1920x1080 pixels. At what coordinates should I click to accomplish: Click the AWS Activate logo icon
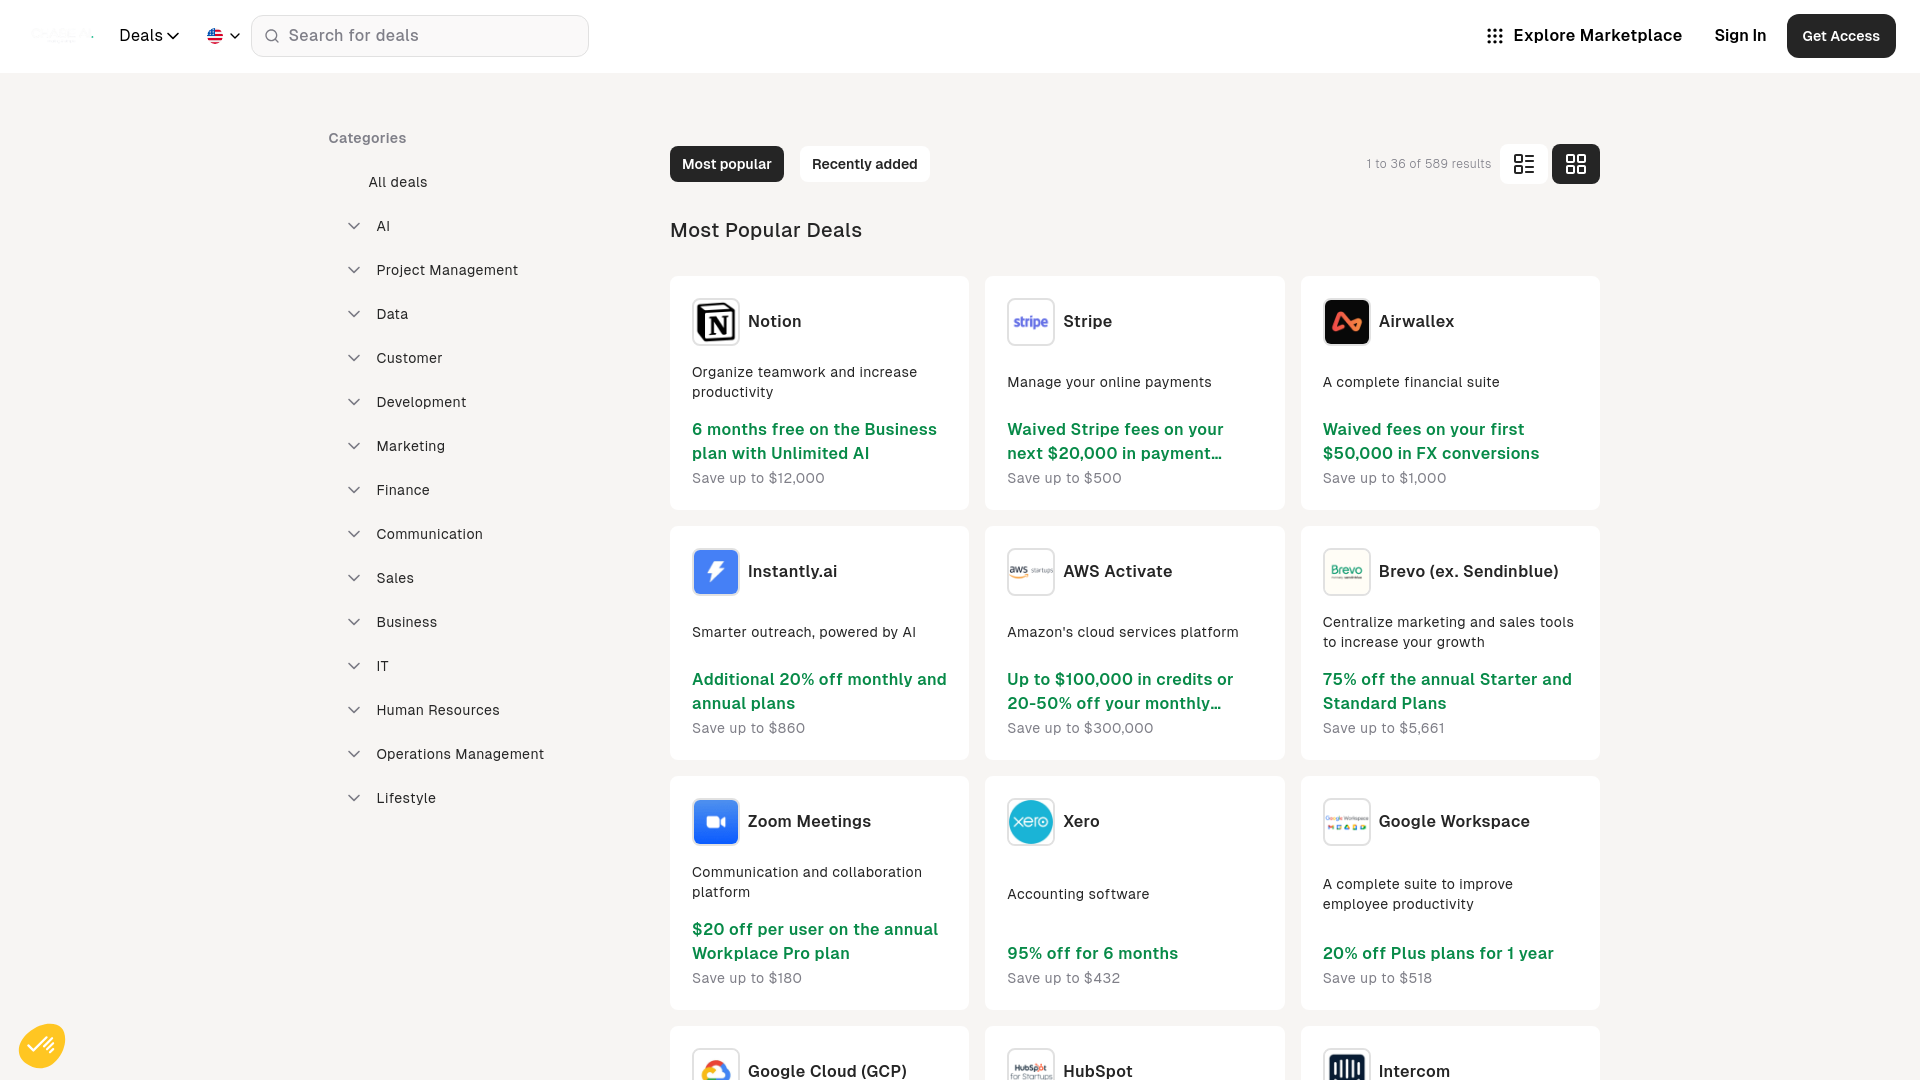click(x=1031, y=572)
